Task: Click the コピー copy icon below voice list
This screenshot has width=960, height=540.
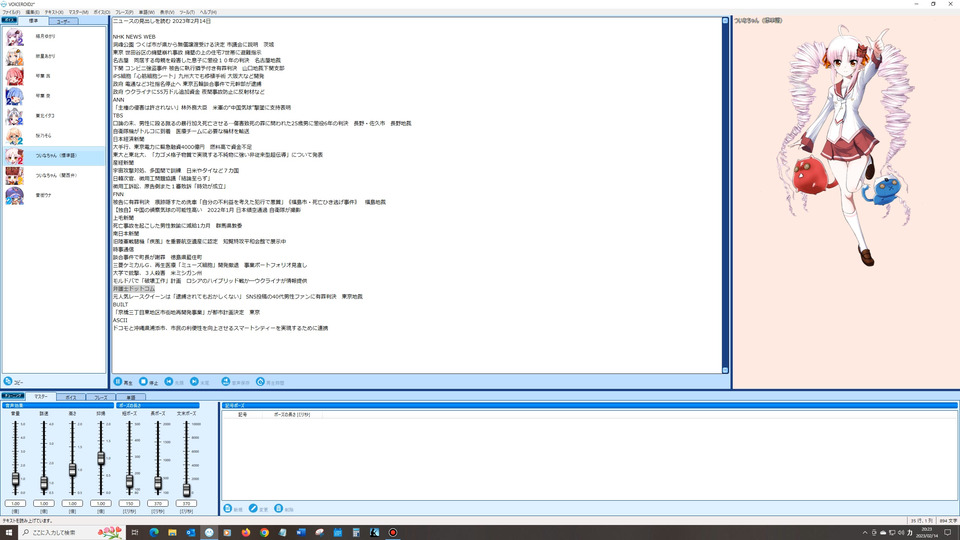Action: point(8,381)
